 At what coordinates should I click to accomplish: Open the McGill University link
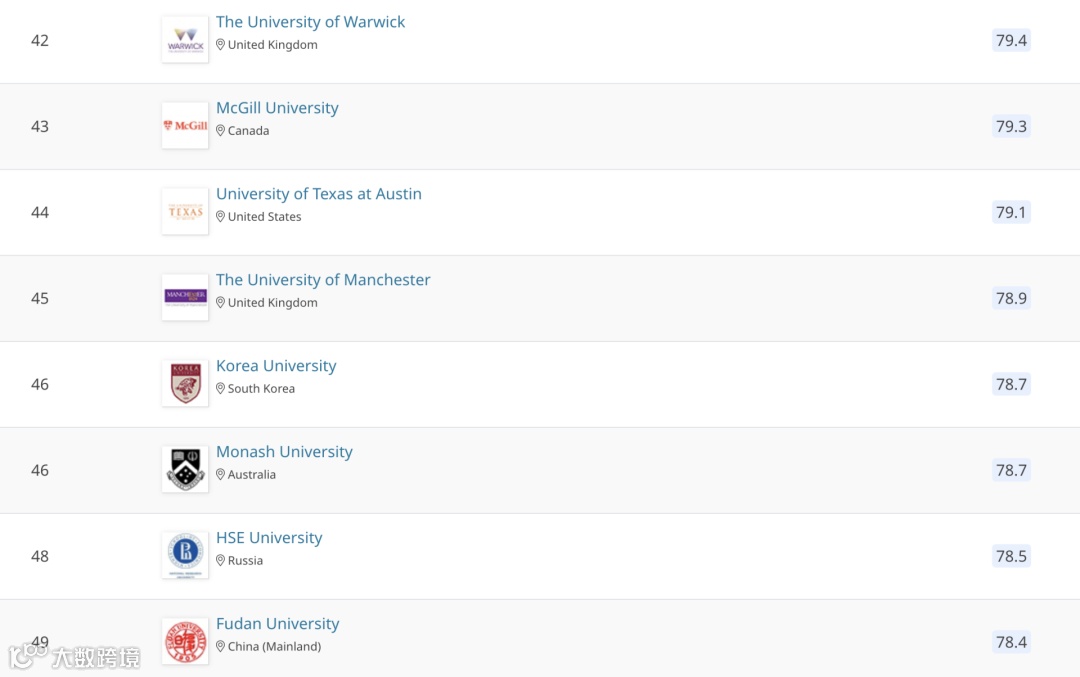coord(277,108)
